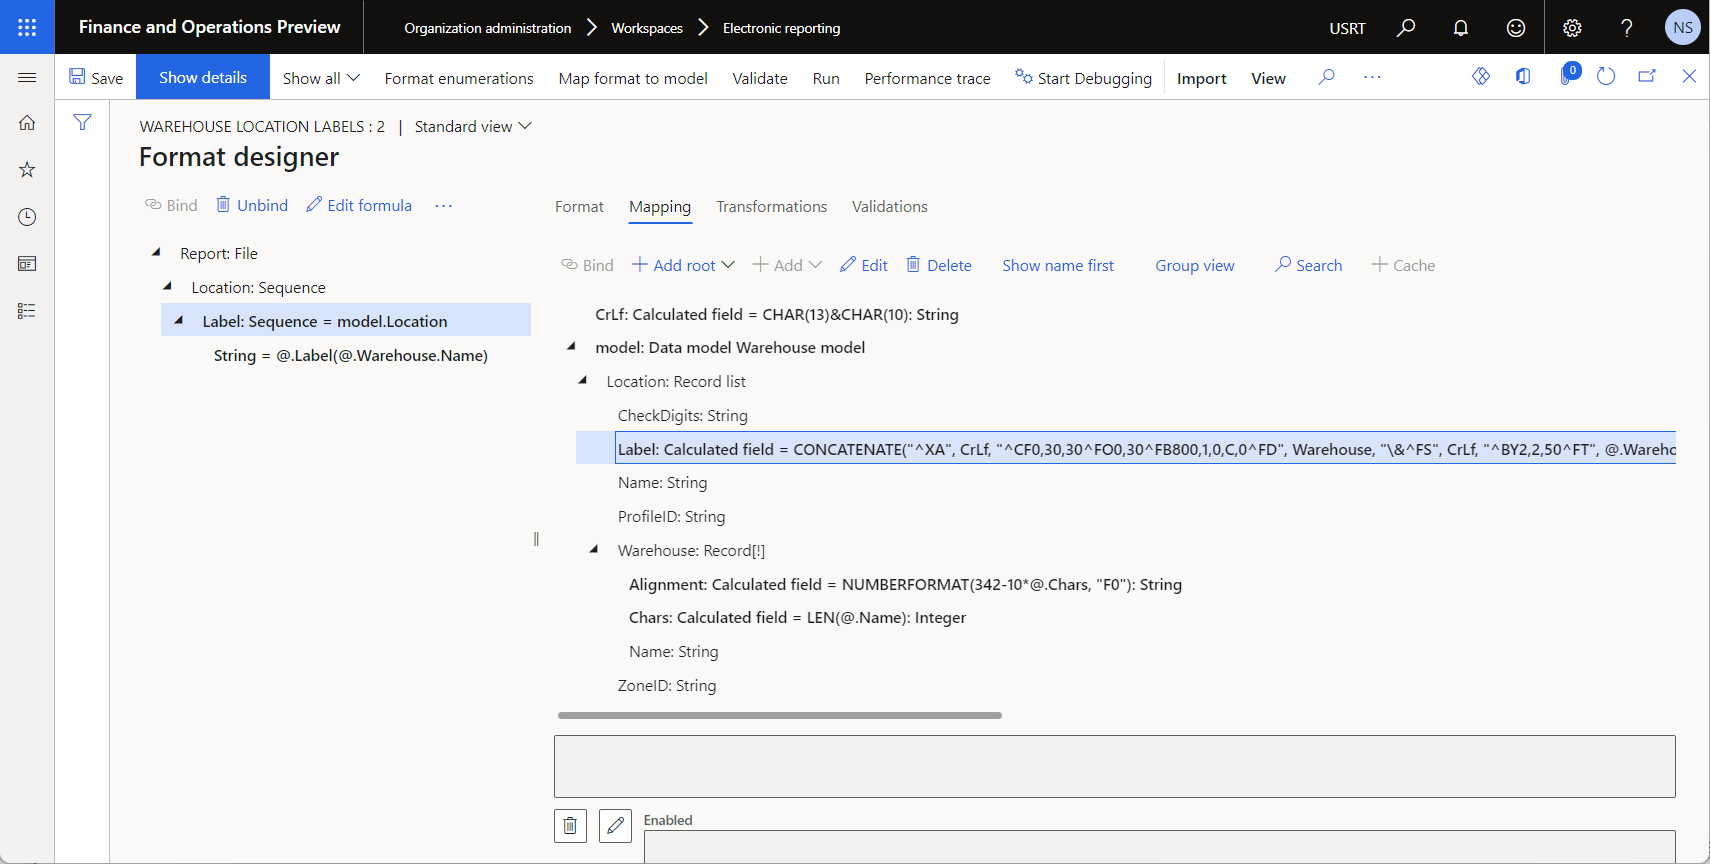This screenshot has height=864, width=1710.
Task: Collapse Warehouse: Record node
Action: point(594,550)
